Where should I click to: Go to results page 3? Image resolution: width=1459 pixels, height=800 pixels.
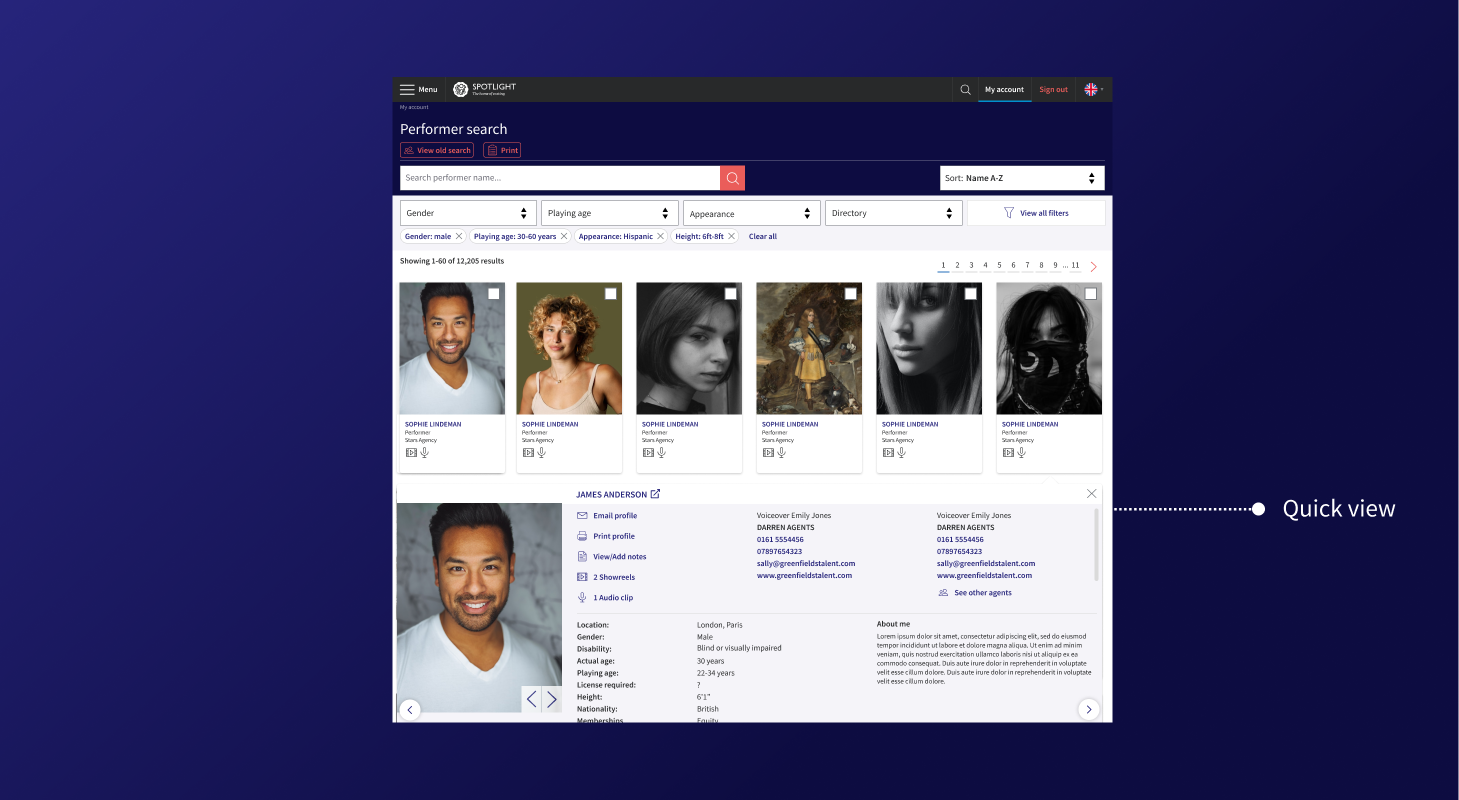(x=971, y=265)
